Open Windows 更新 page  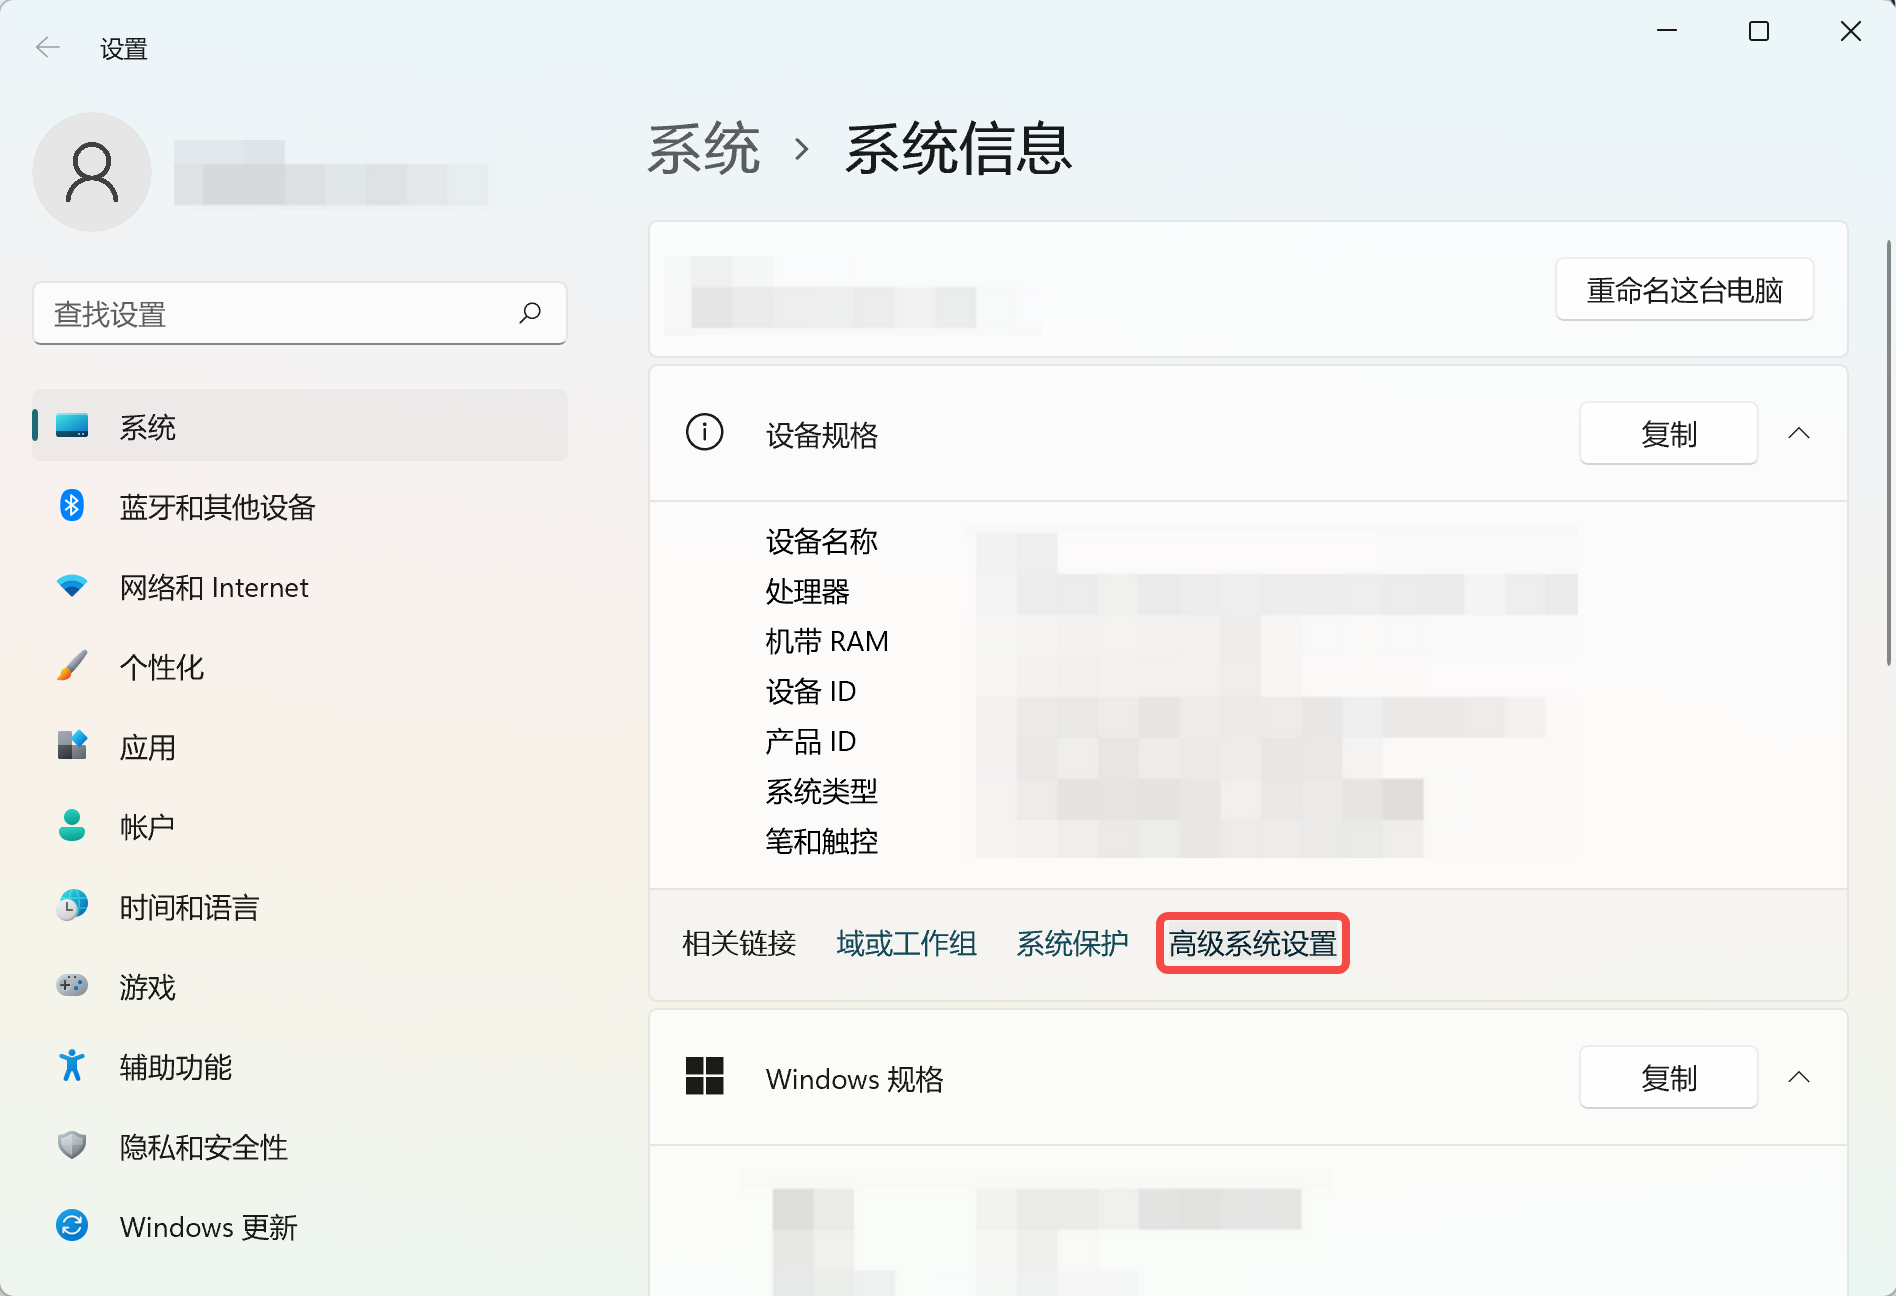tap(300, 1226)
